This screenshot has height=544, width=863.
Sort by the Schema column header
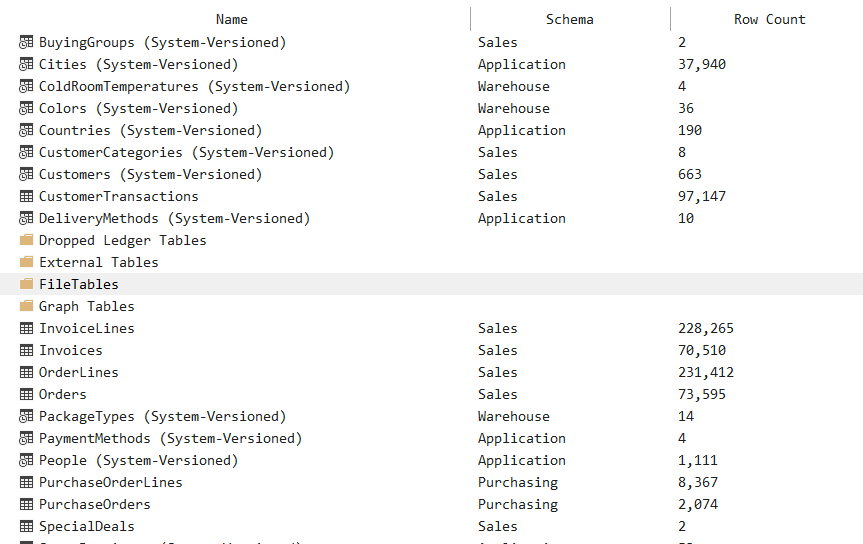570,19
